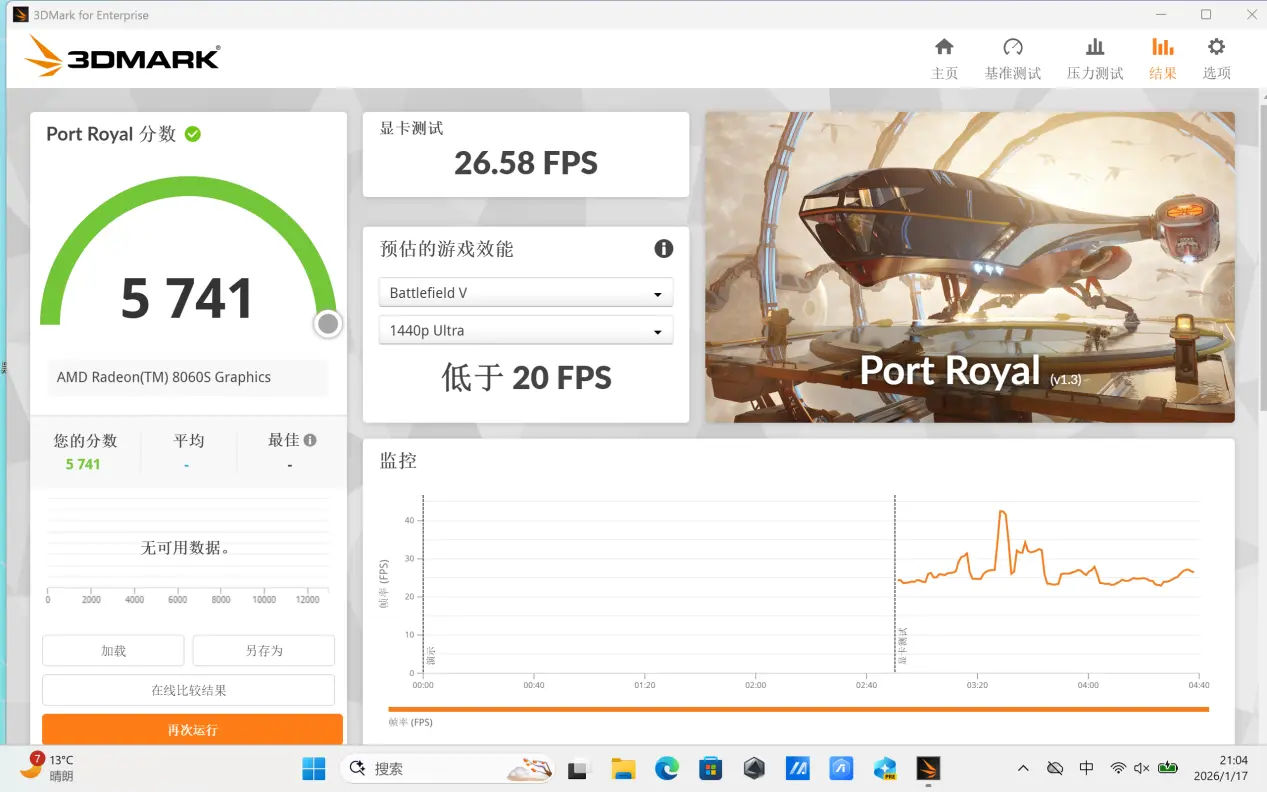Screen dimensions: 1267x792
Task: Click the 26.58 FPS graphics test value
Action: point(526,162)
